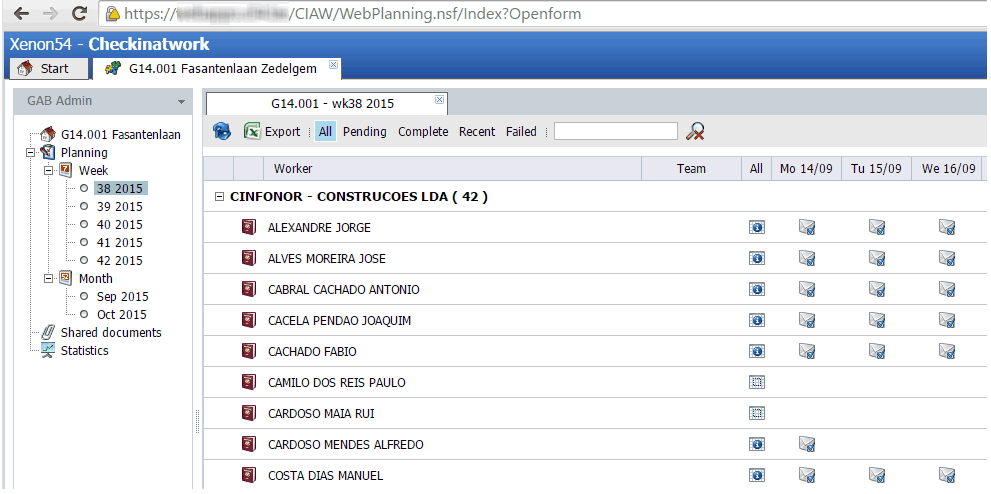Show Pending filter results
The image size is (991, 494).
click(364, 132)
